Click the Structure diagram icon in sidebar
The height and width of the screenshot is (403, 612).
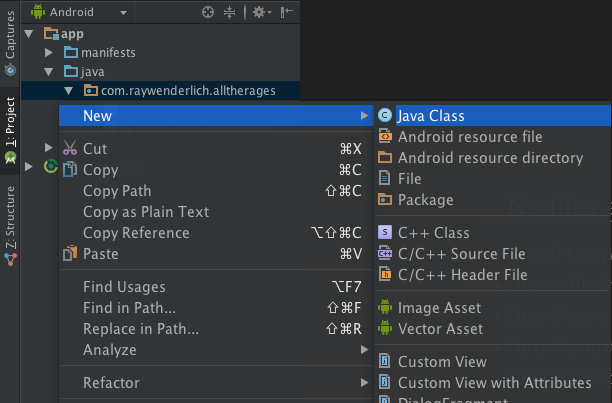pyautogui.click(x=10, y=259)
